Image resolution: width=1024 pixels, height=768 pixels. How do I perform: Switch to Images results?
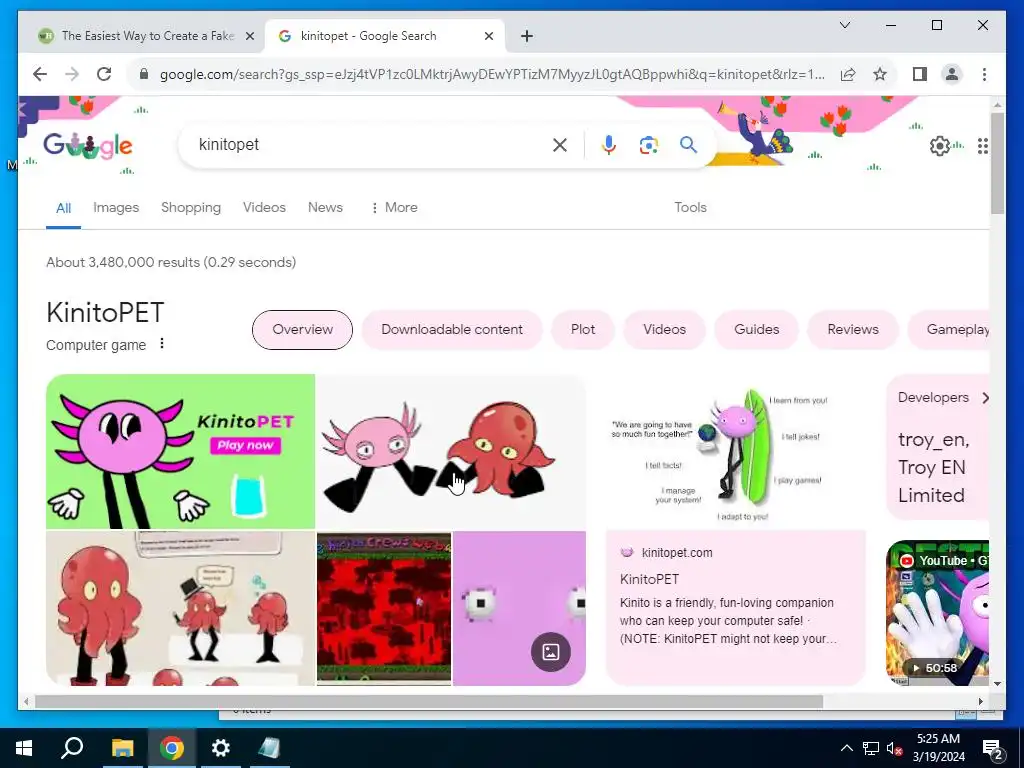(x=116, y=208)
